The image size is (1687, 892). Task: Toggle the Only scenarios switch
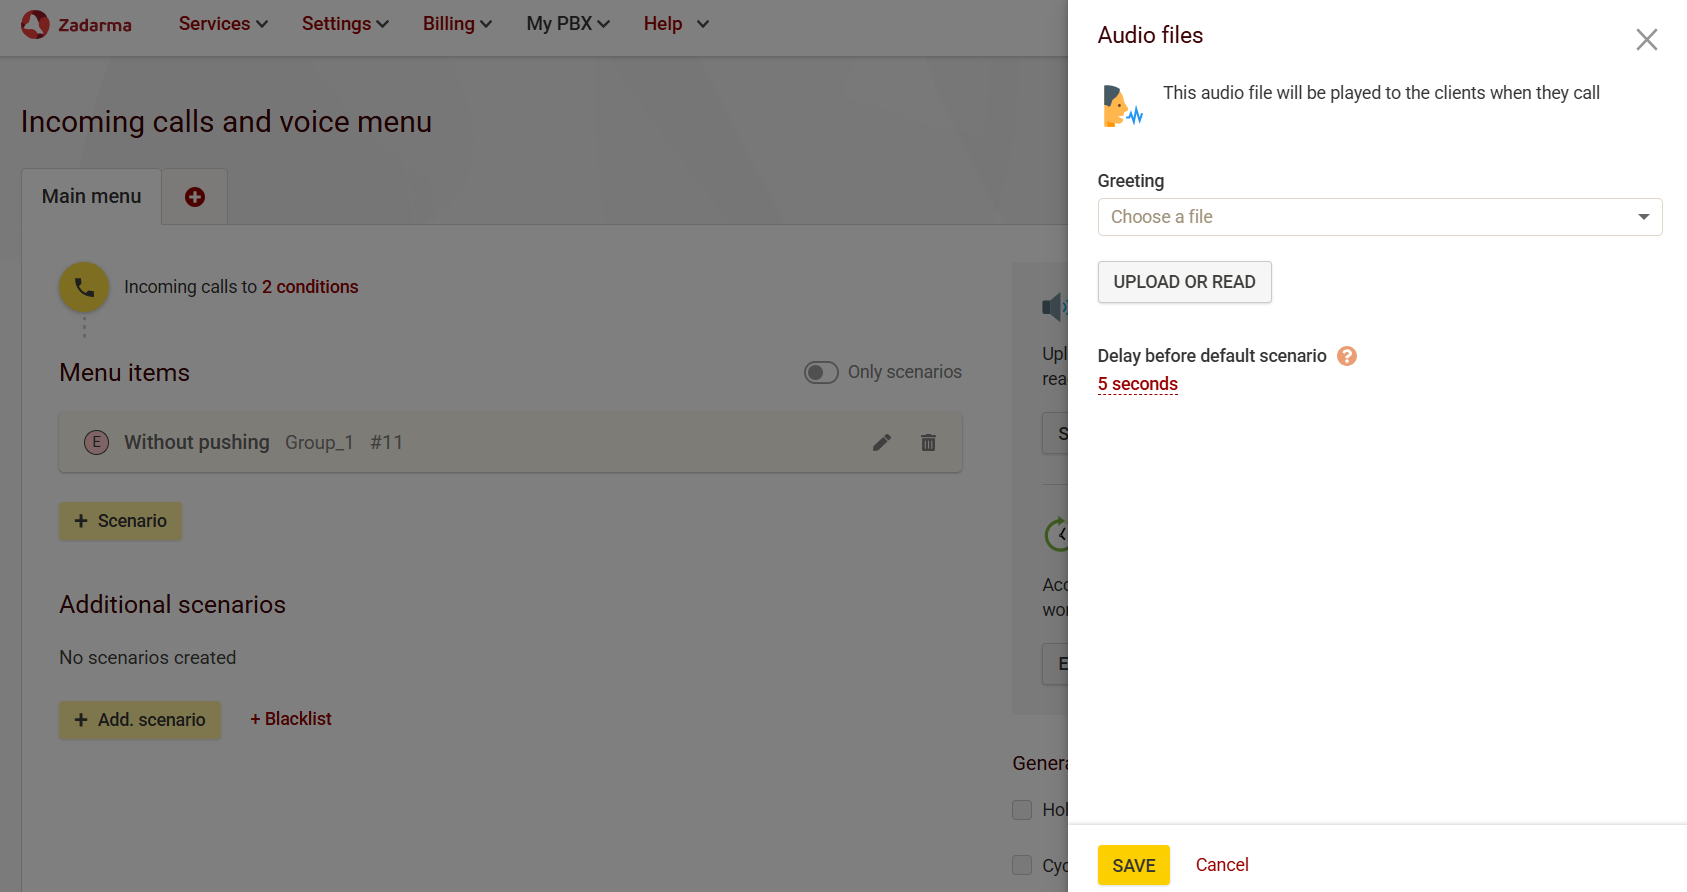pos(821,372)
